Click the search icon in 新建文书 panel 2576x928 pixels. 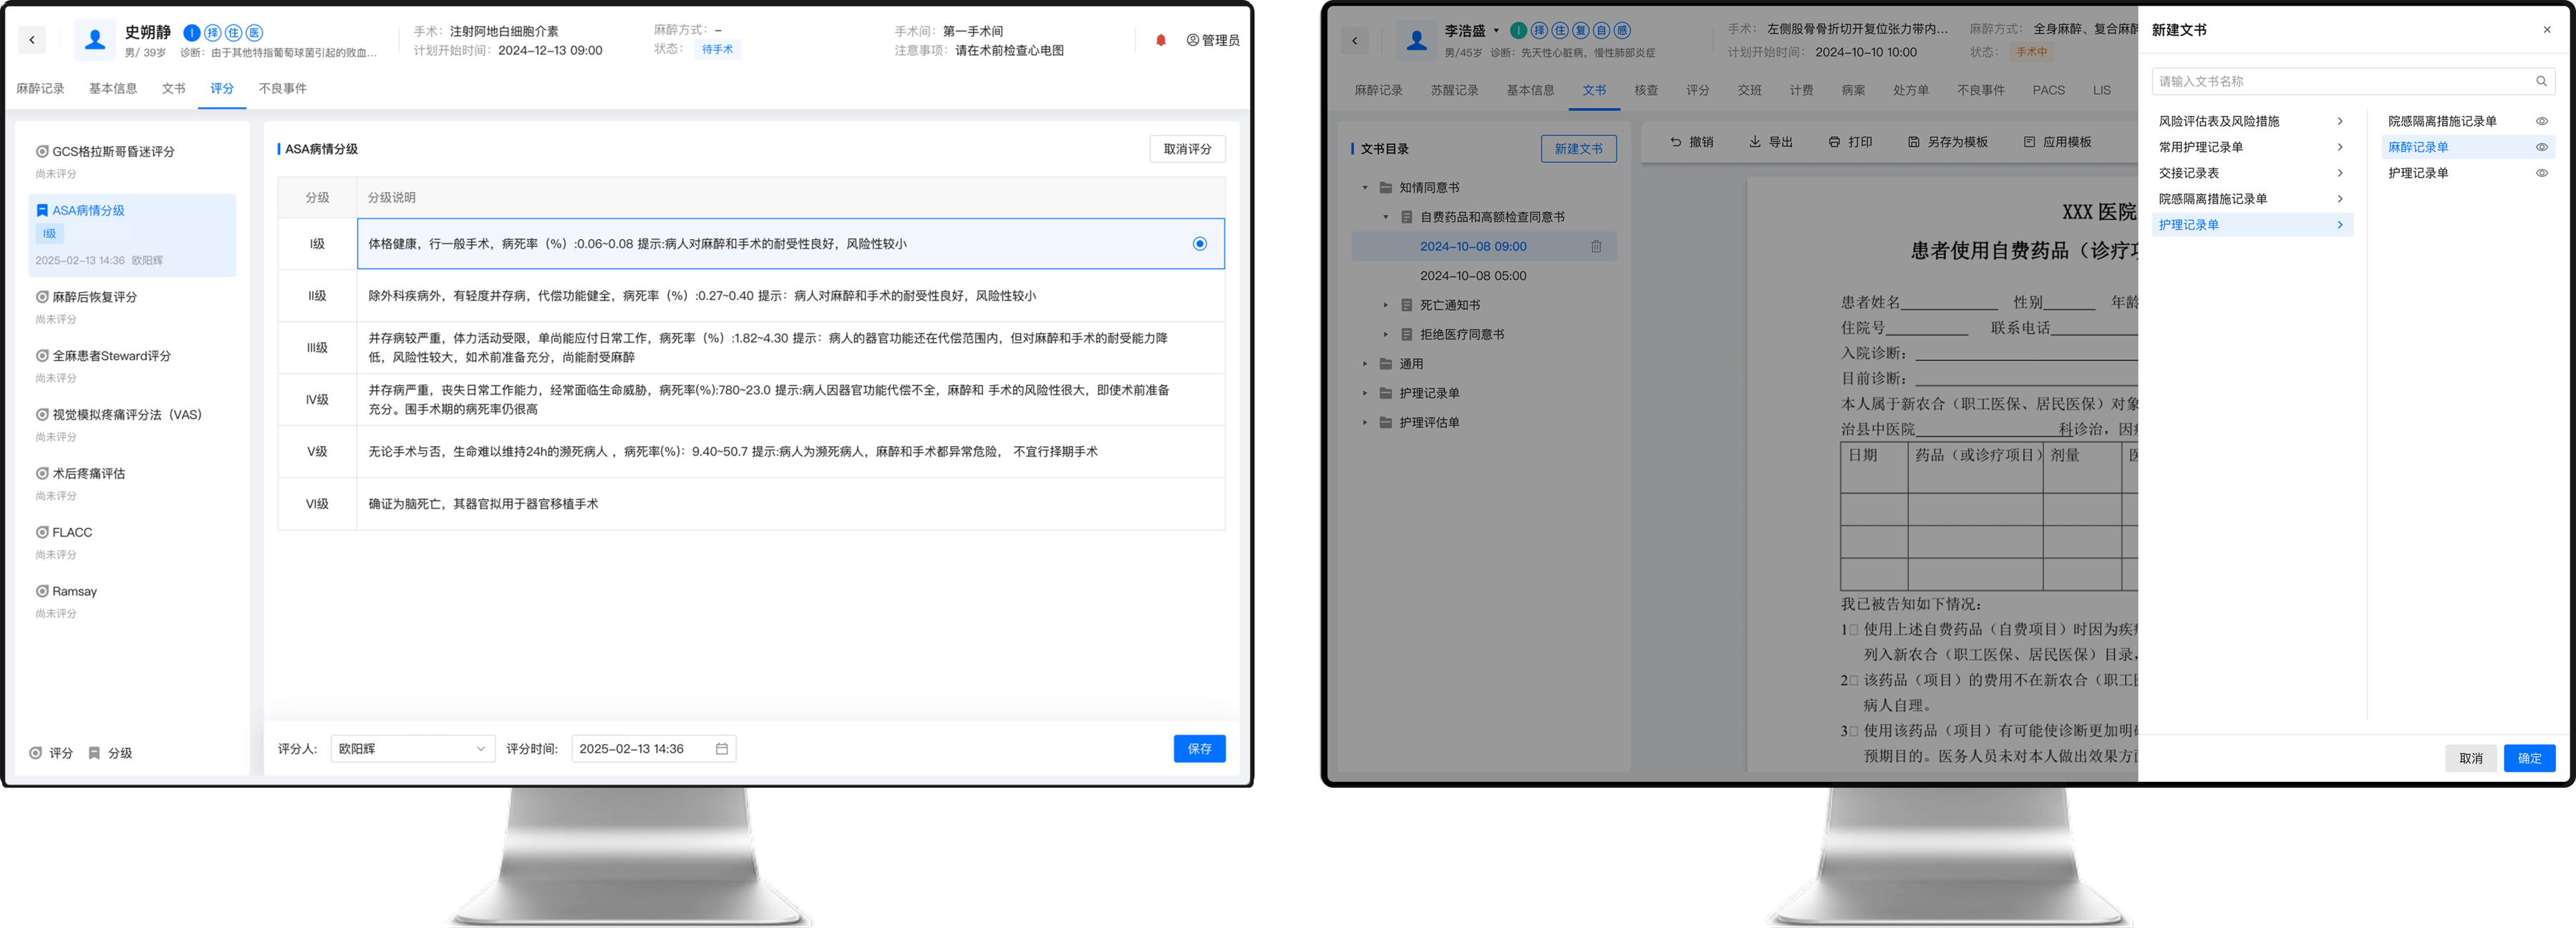[x=2541, y=81]
